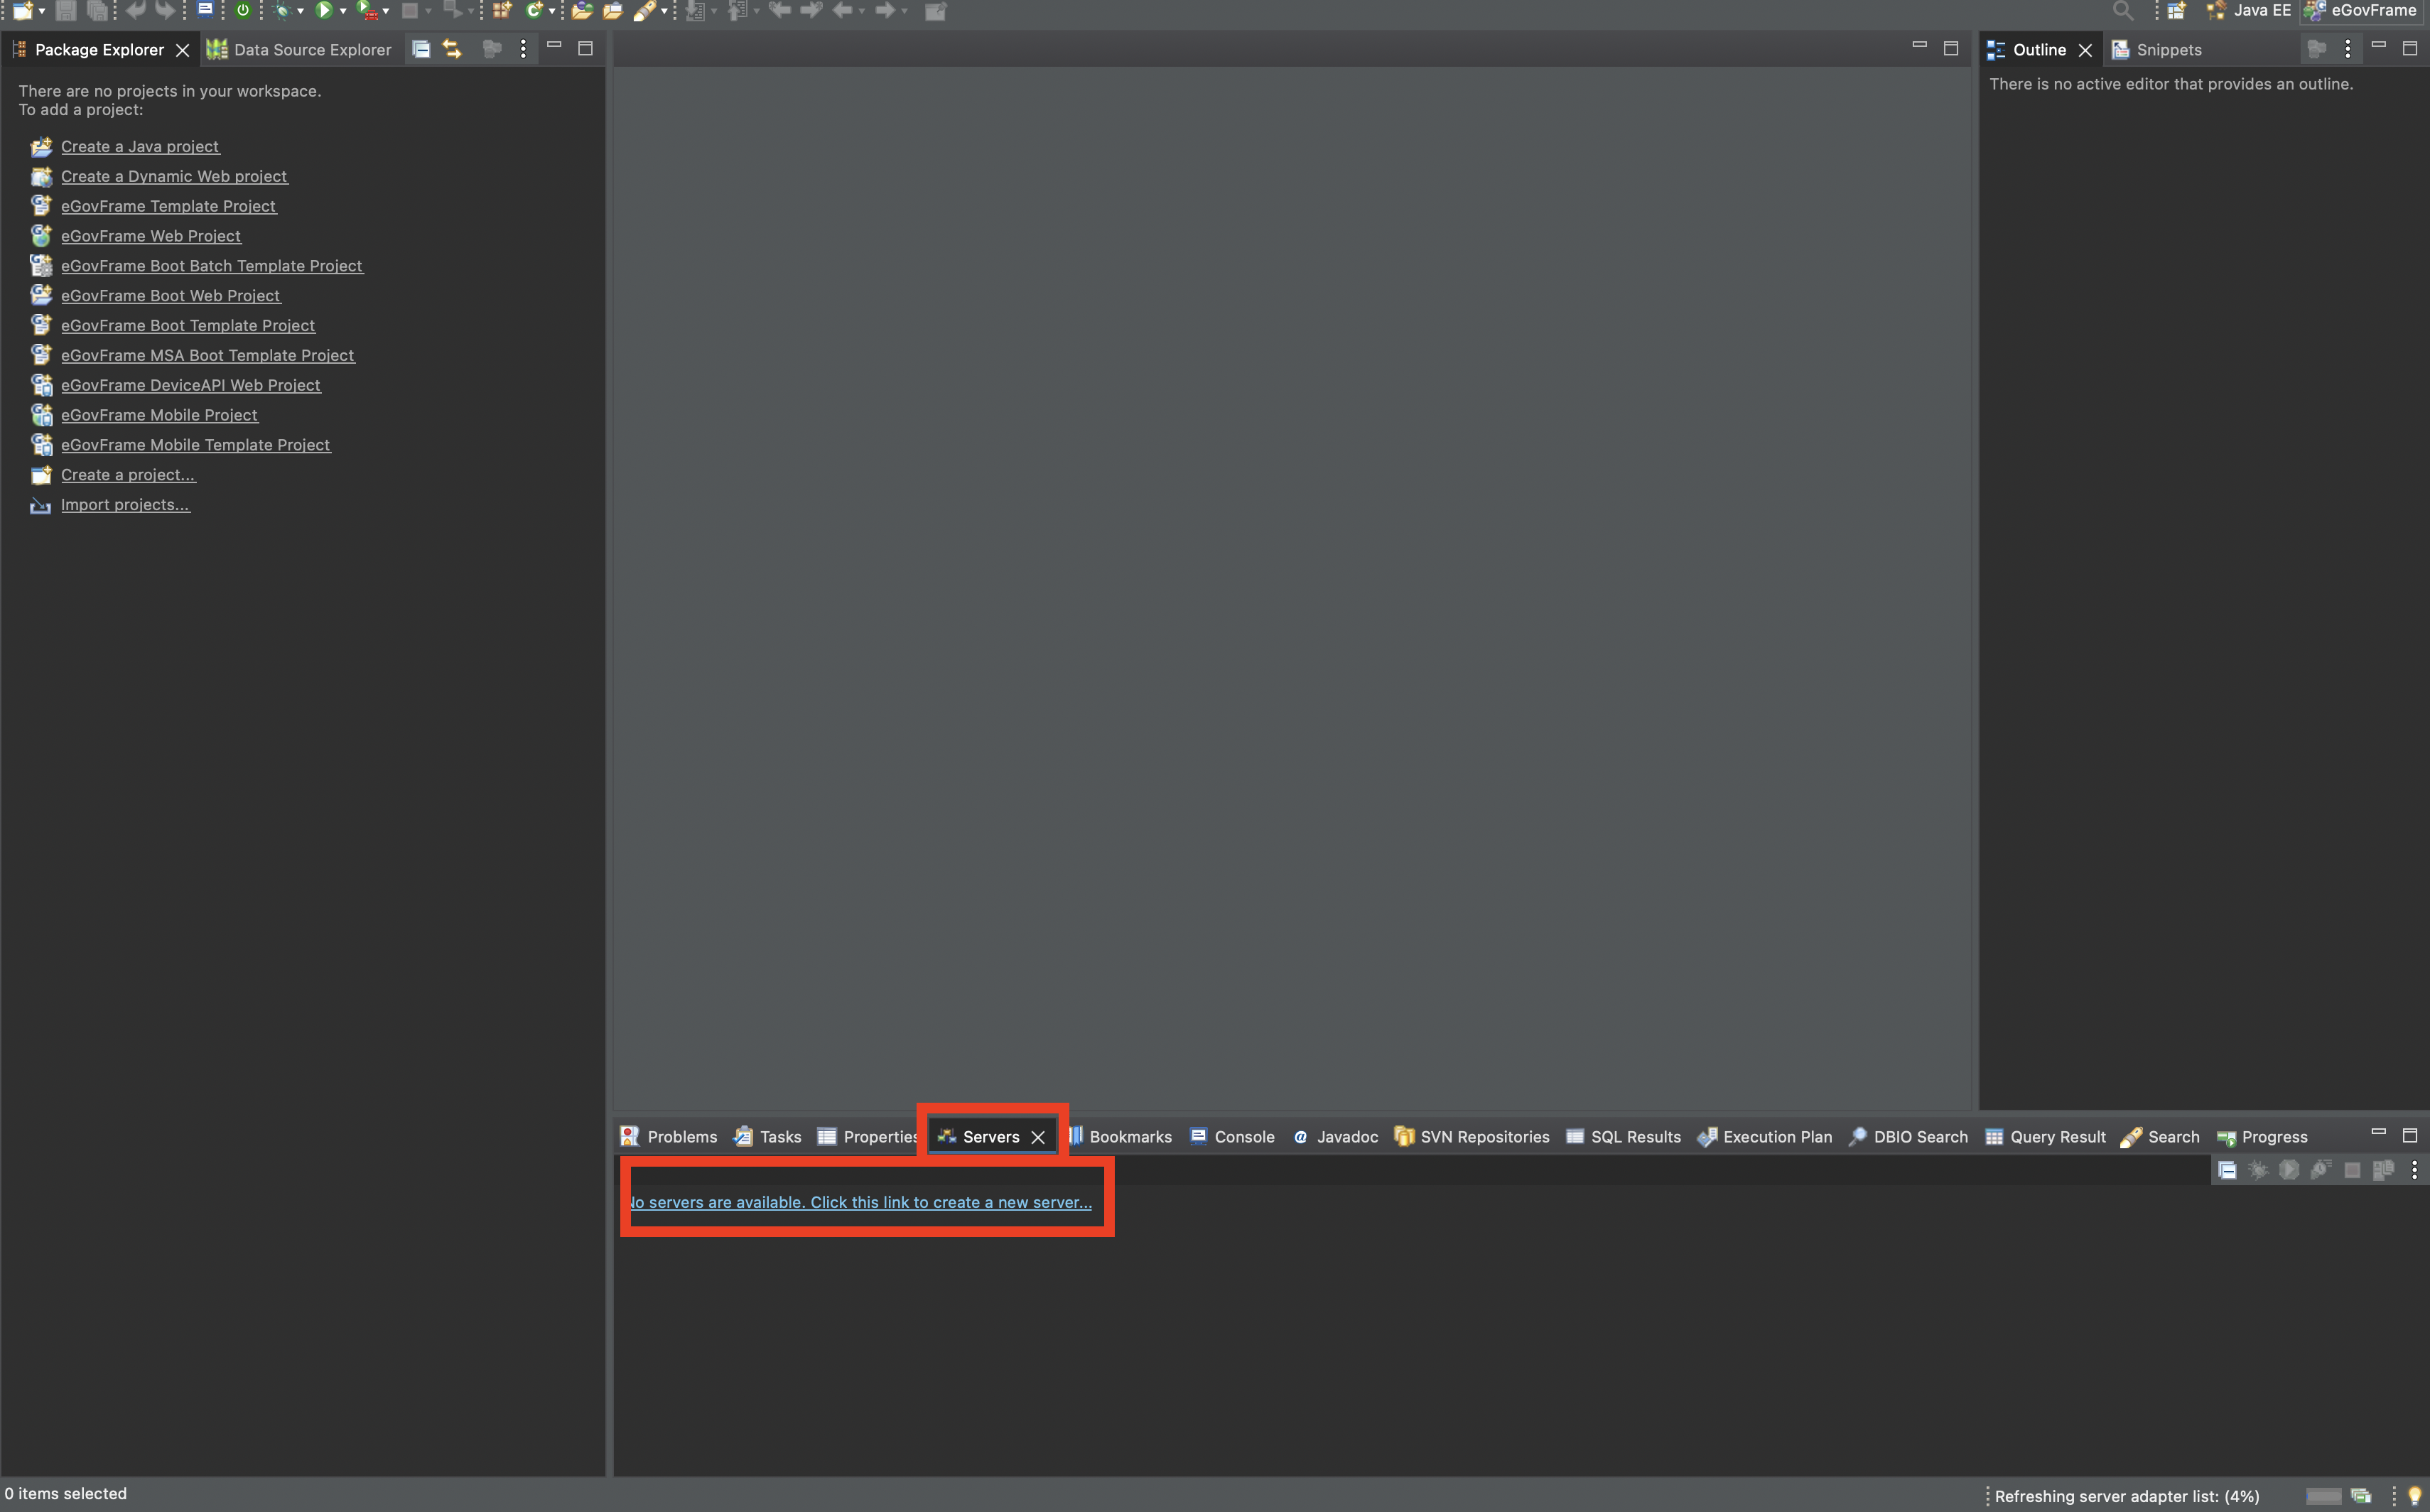
Task: Open Package Explorer view menu (three dots)
Action: tap(523, 49)
